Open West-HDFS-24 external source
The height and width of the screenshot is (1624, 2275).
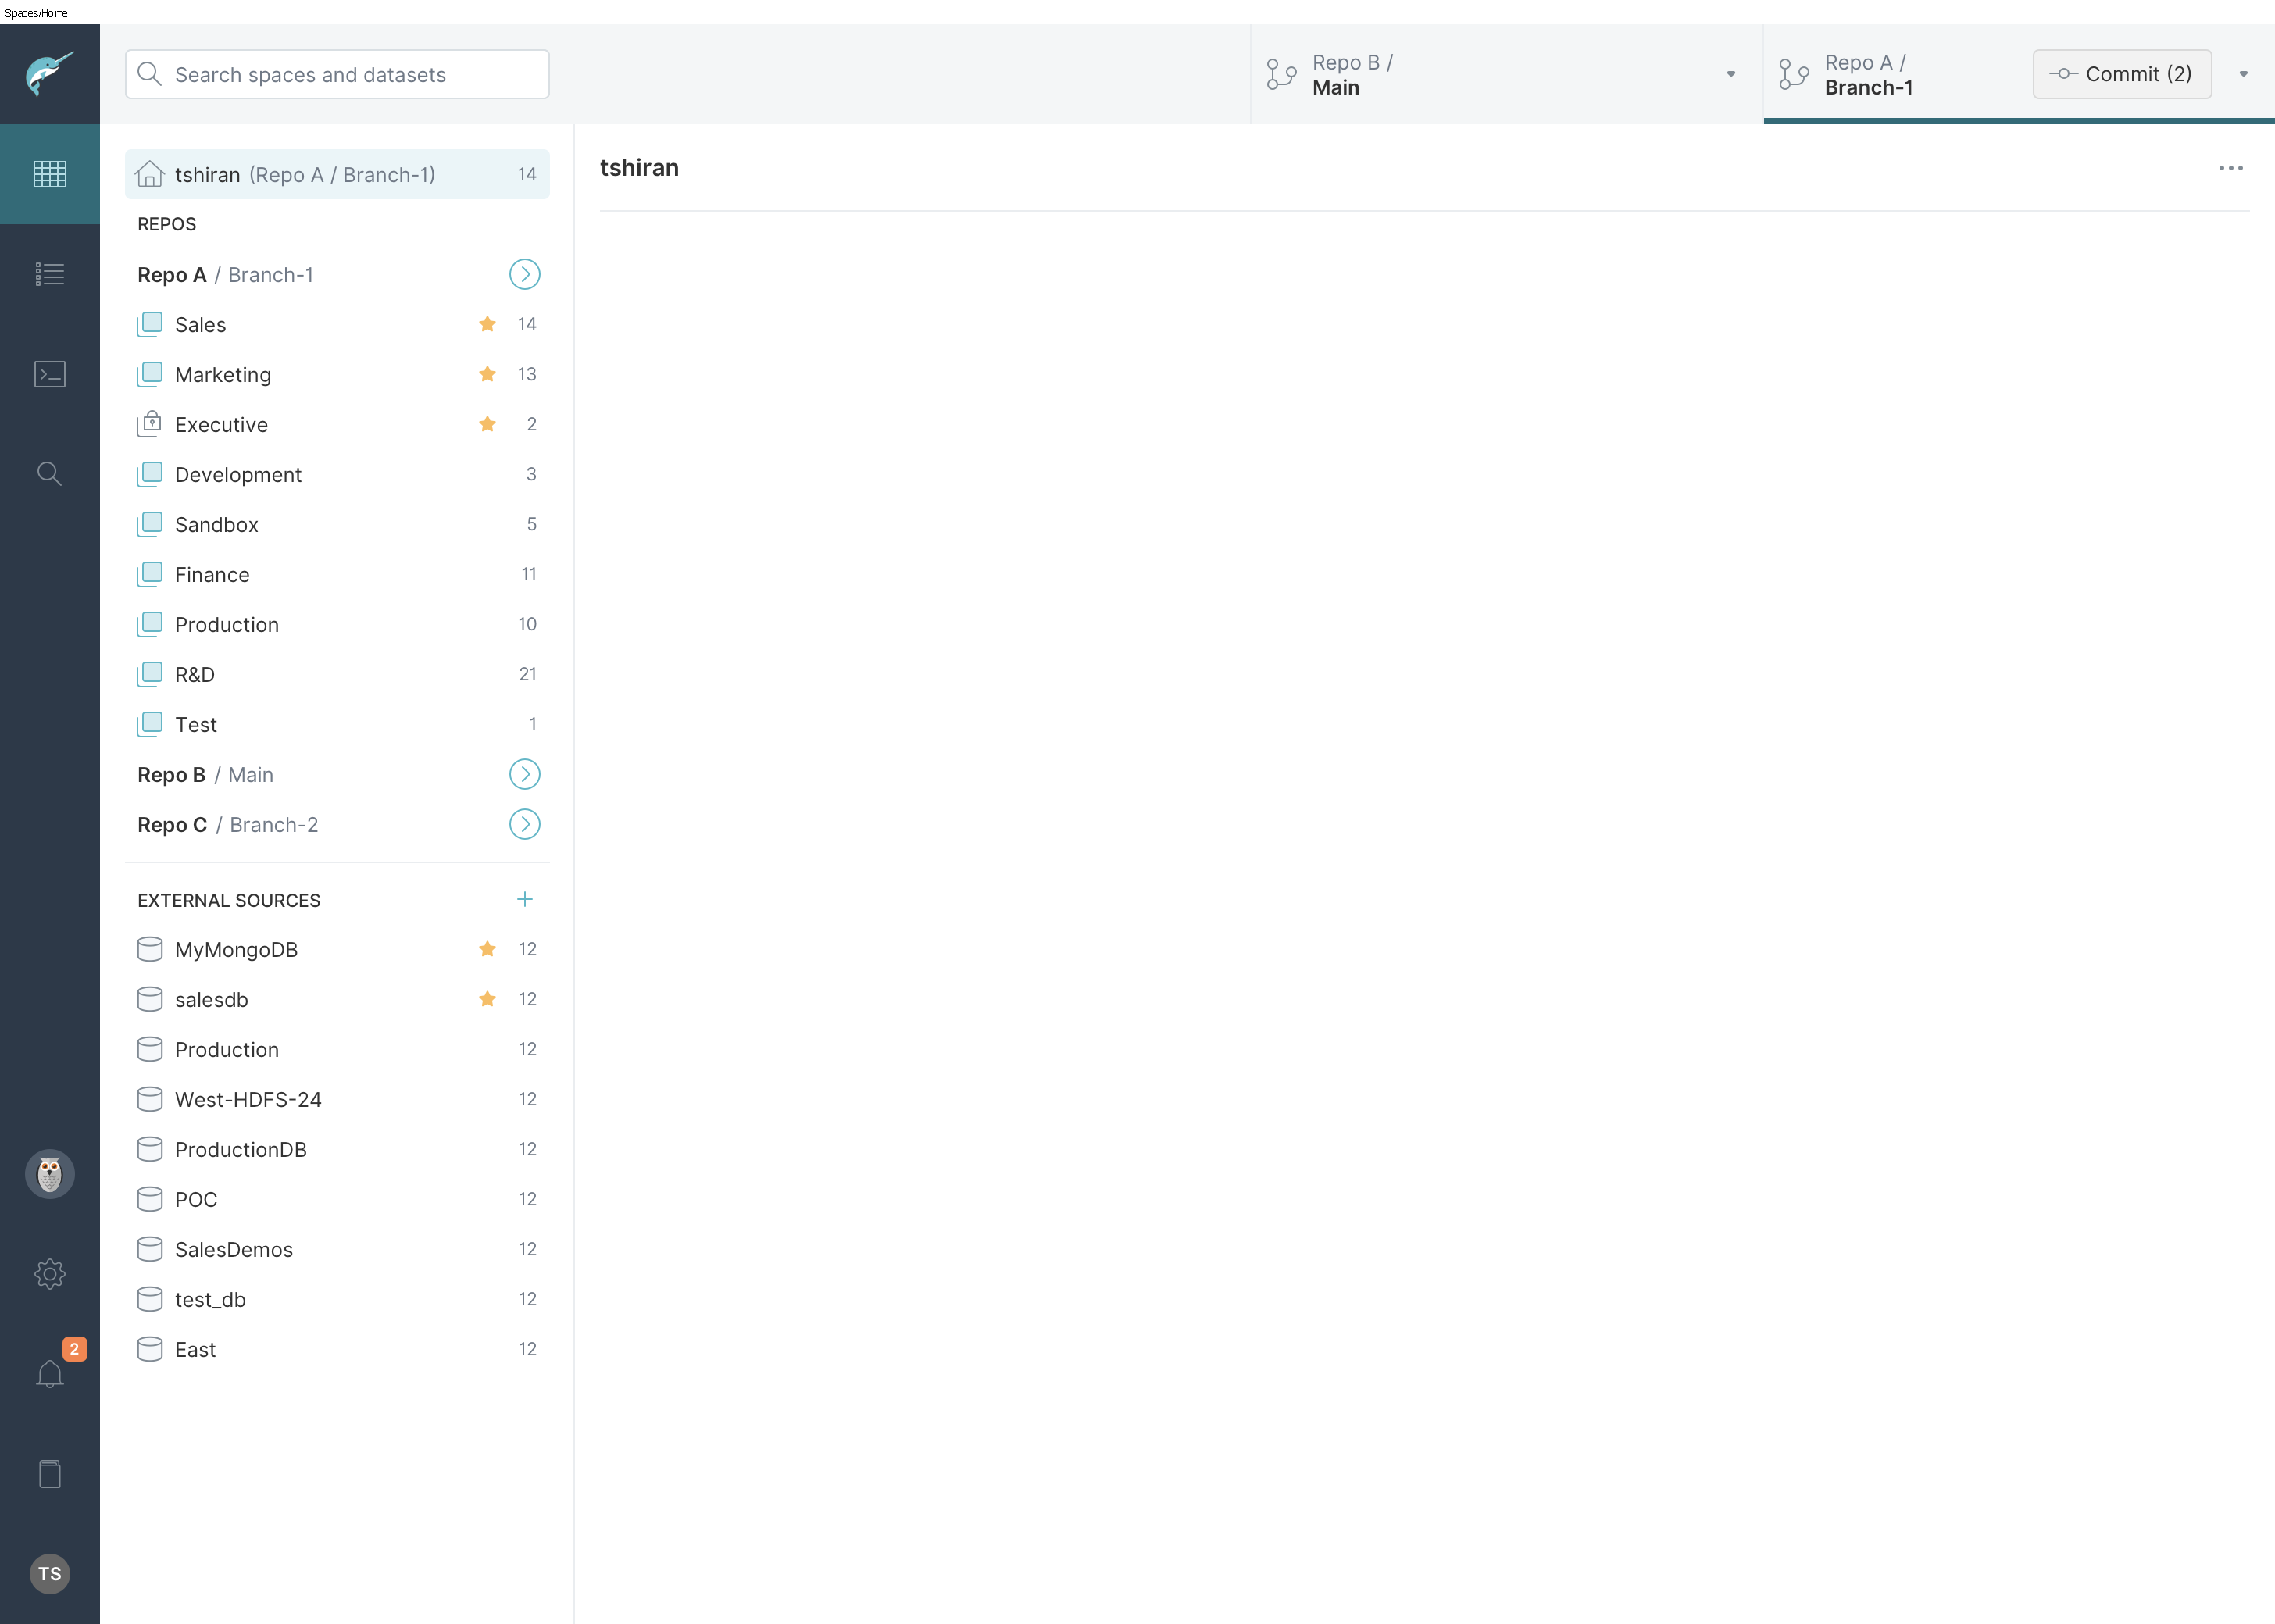click(x=337, y=1099)
